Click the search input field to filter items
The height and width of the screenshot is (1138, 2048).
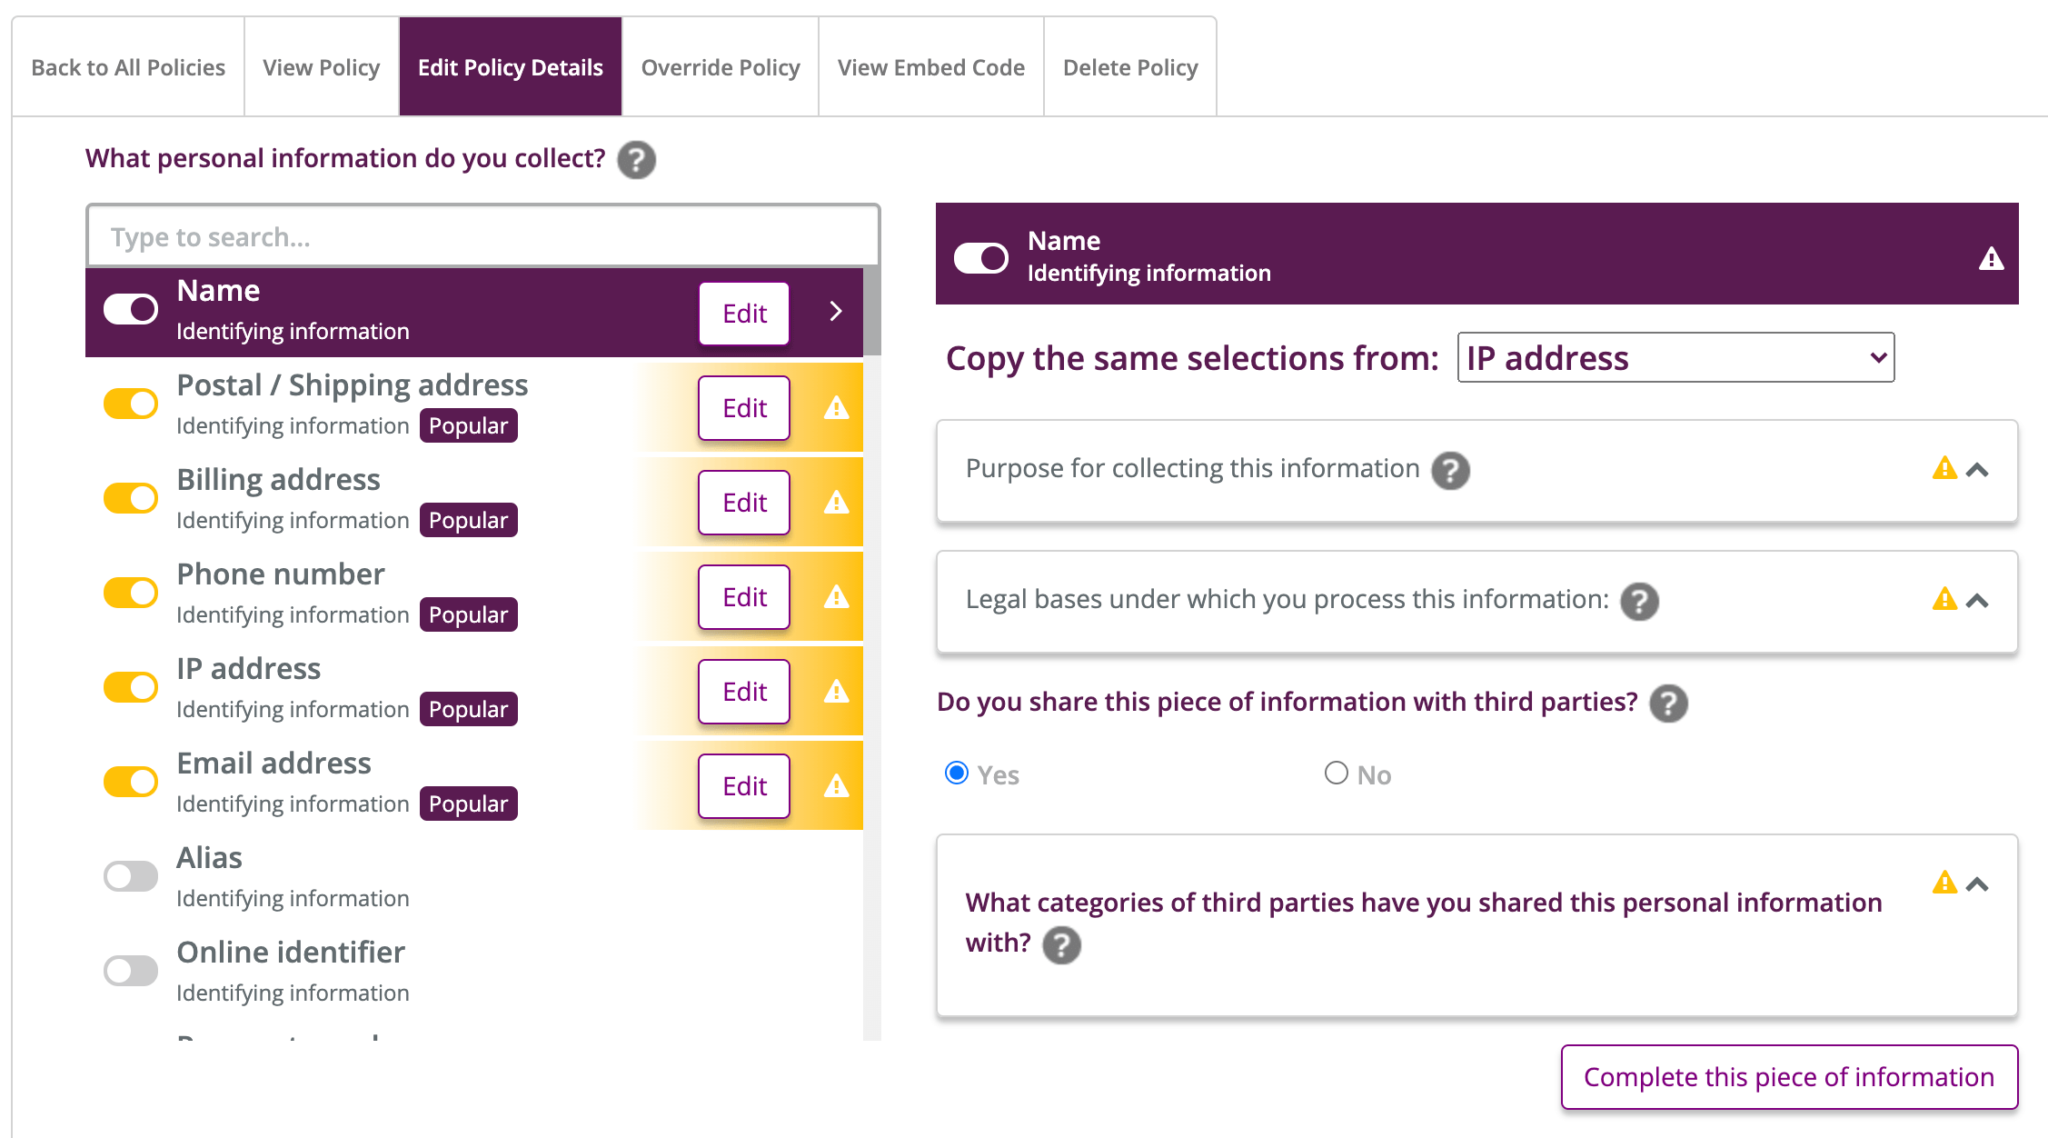(x=483, y=235)
